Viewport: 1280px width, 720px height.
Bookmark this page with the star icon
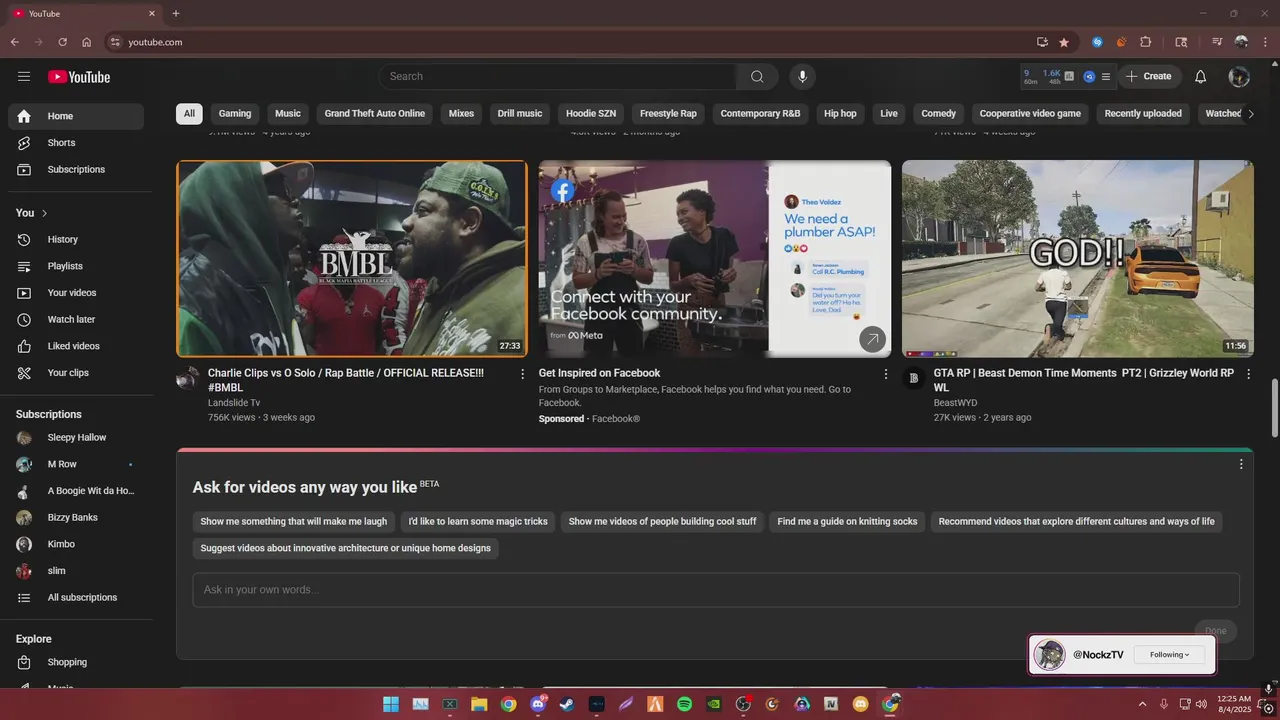pos(1064,42)
